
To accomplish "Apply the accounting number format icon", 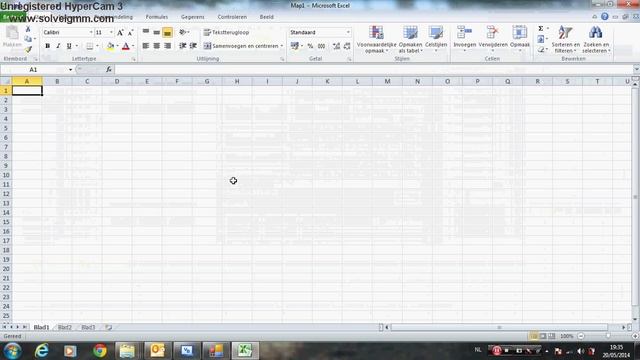I will pos(295,46).
